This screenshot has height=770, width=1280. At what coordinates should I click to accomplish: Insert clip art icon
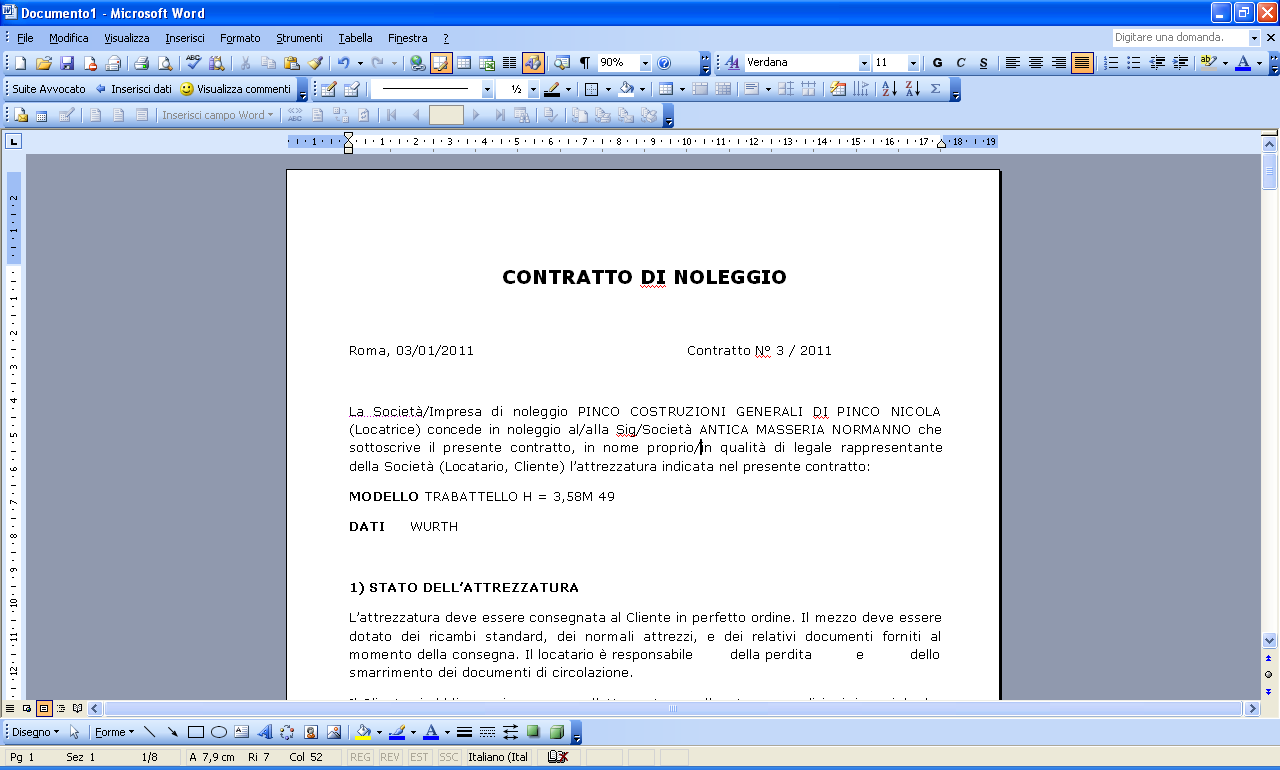pyautogui.click(x=311, y=732)
